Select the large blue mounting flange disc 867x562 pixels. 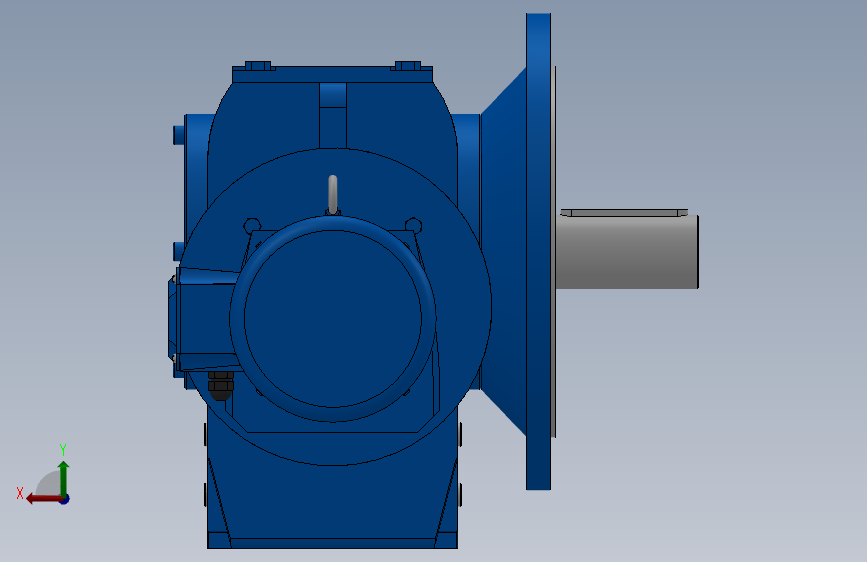(x=538, y=252)
